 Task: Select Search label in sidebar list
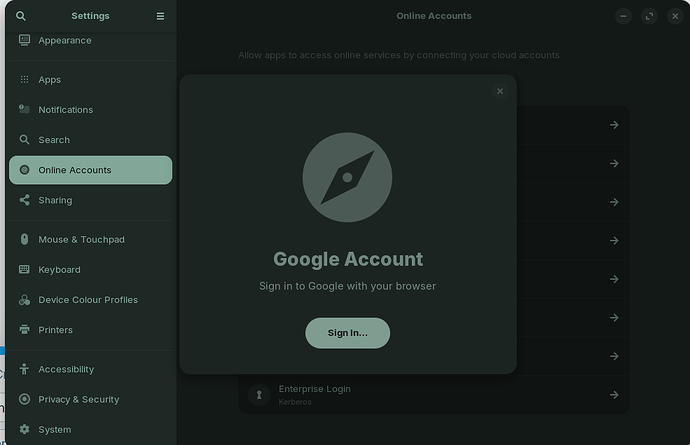[x=54, y=140]
